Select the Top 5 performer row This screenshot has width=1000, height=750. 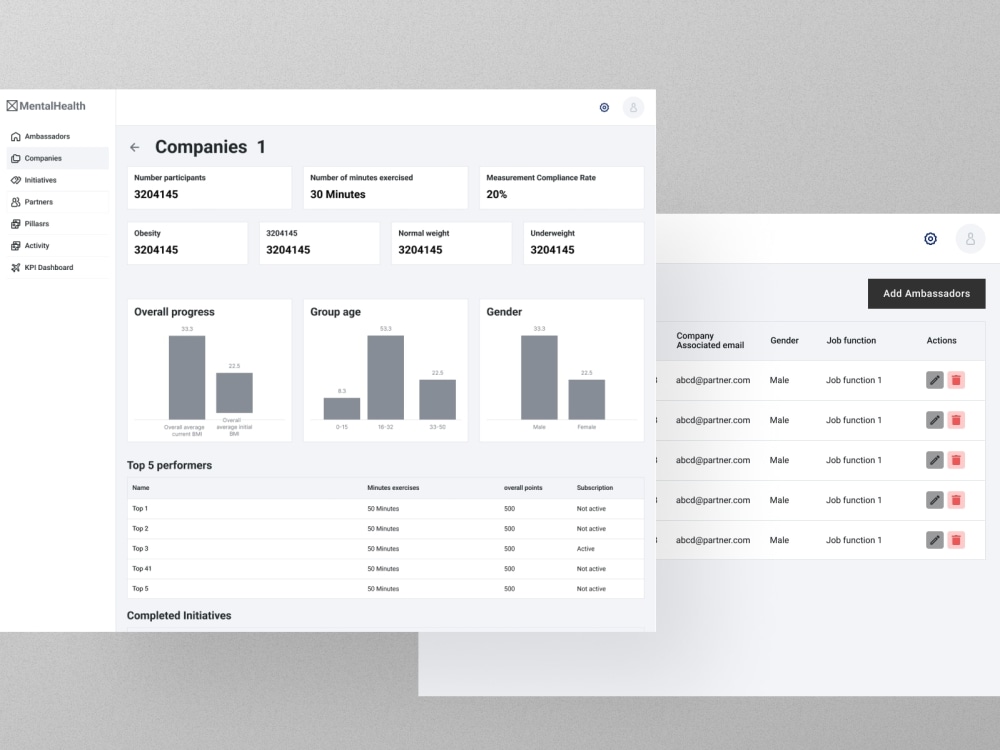[385, 589]
